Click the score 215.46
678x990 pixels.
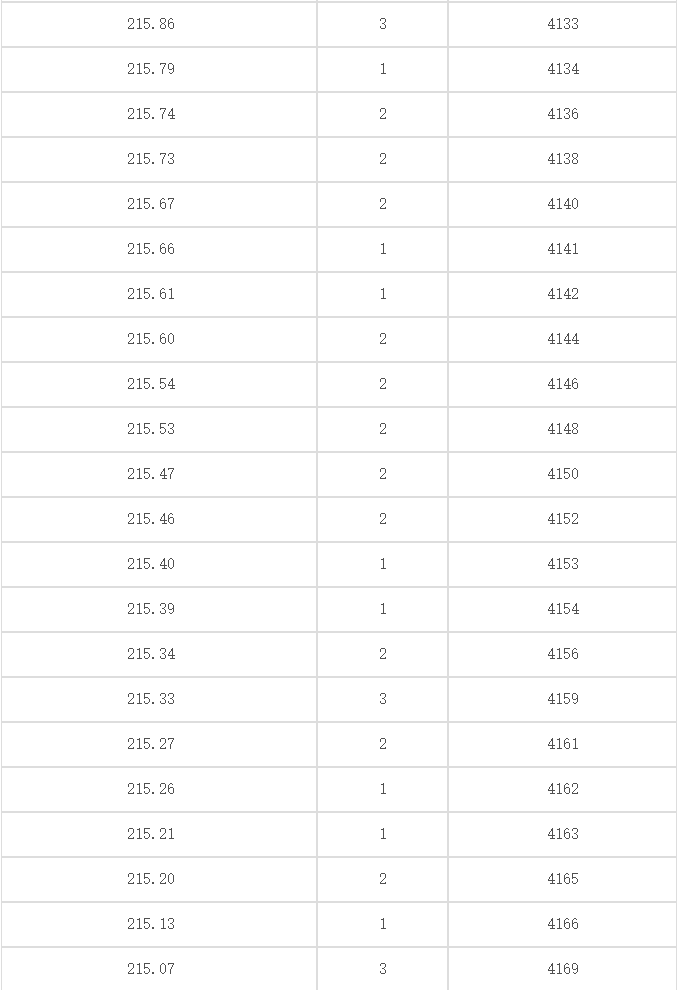[151, 519]
